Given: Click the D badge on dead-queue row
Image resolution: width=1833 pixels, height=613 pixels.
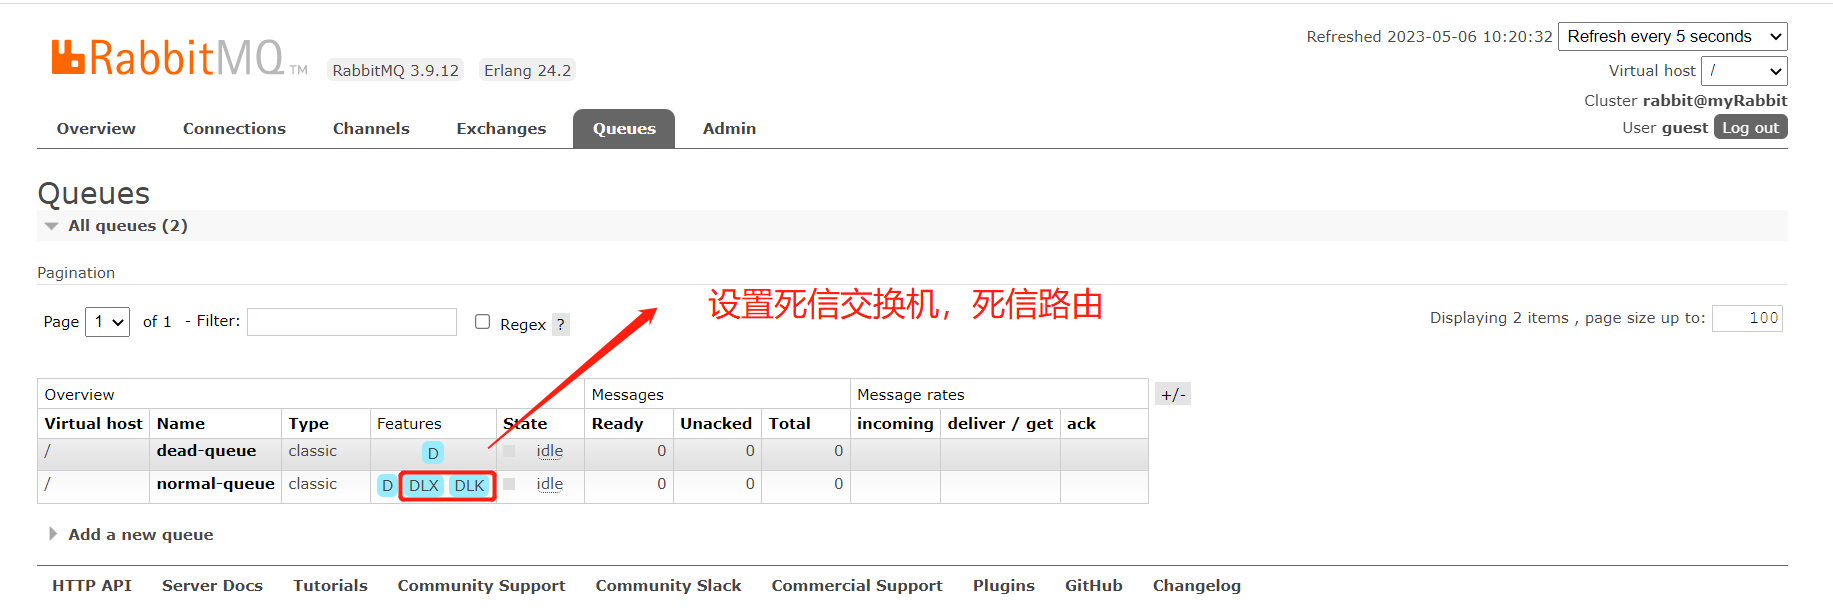Looking at the screenshot, I should tap(433, 453).
